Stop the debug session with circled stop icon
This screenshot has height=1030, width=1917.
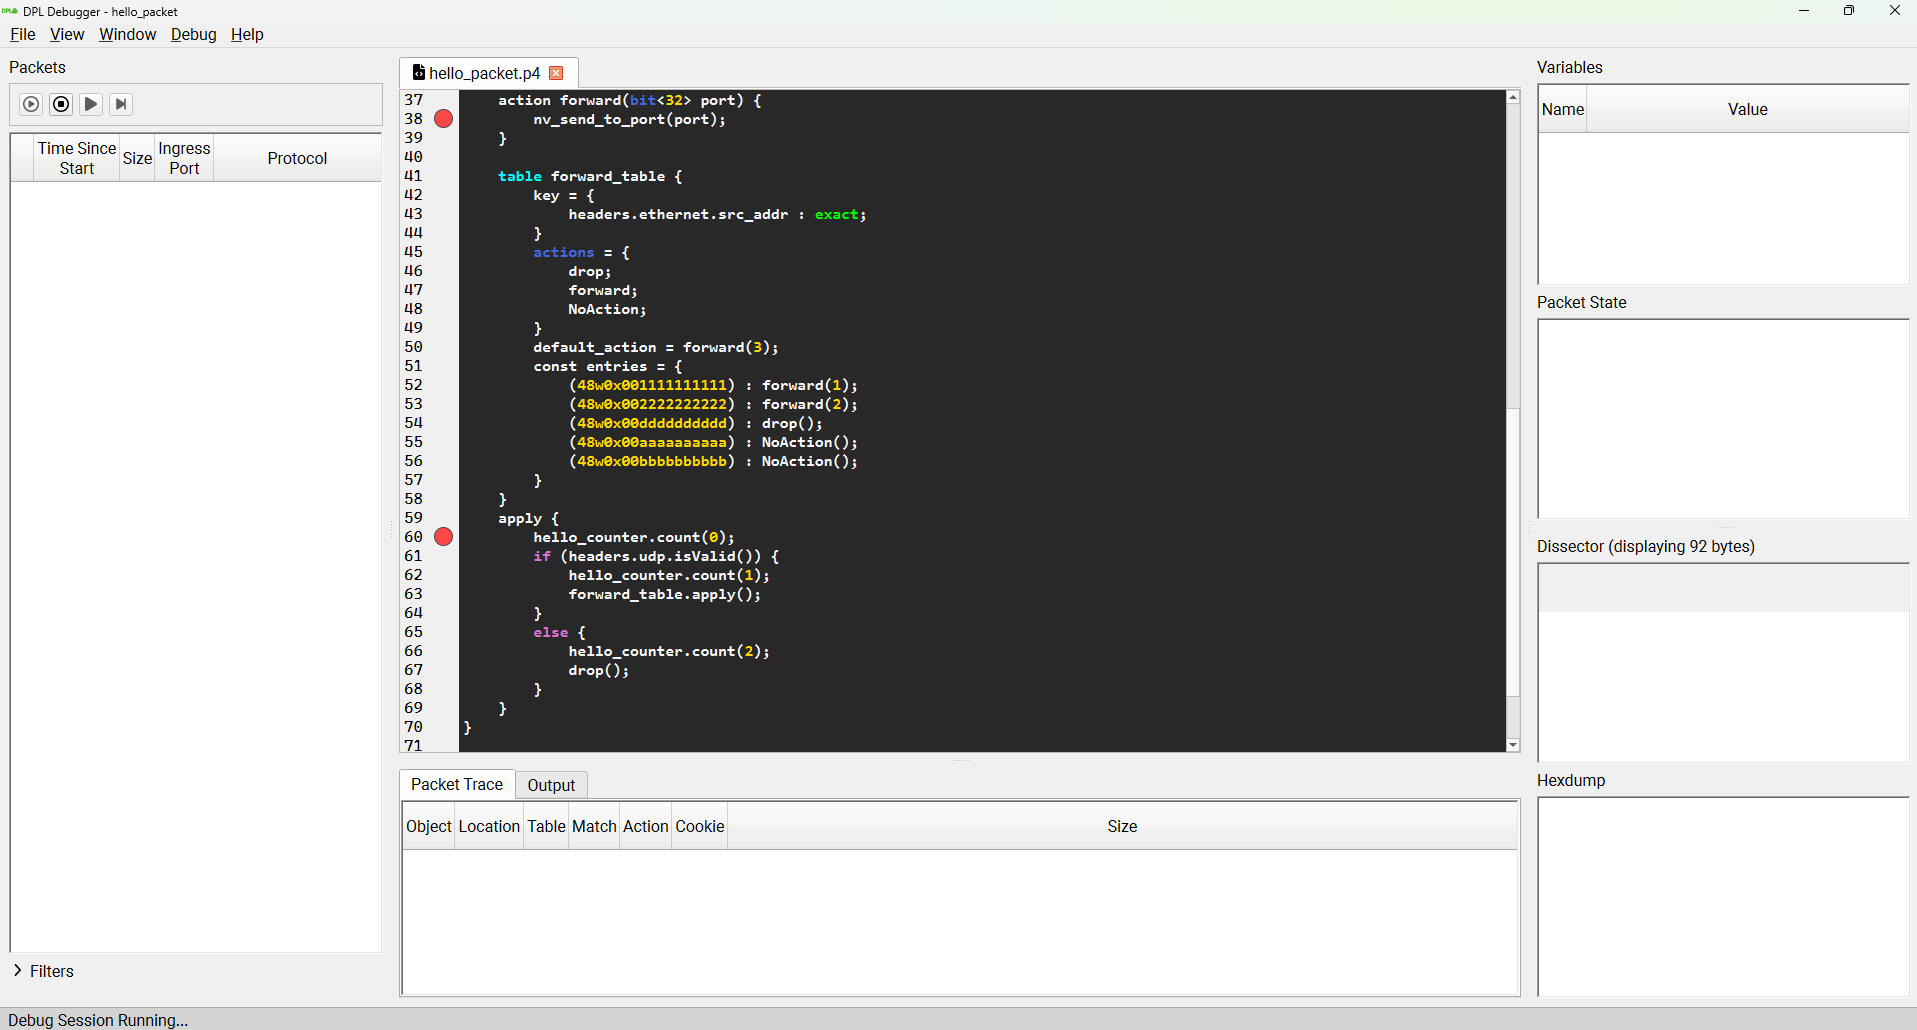pyautogui.click(x=61, y=104)
